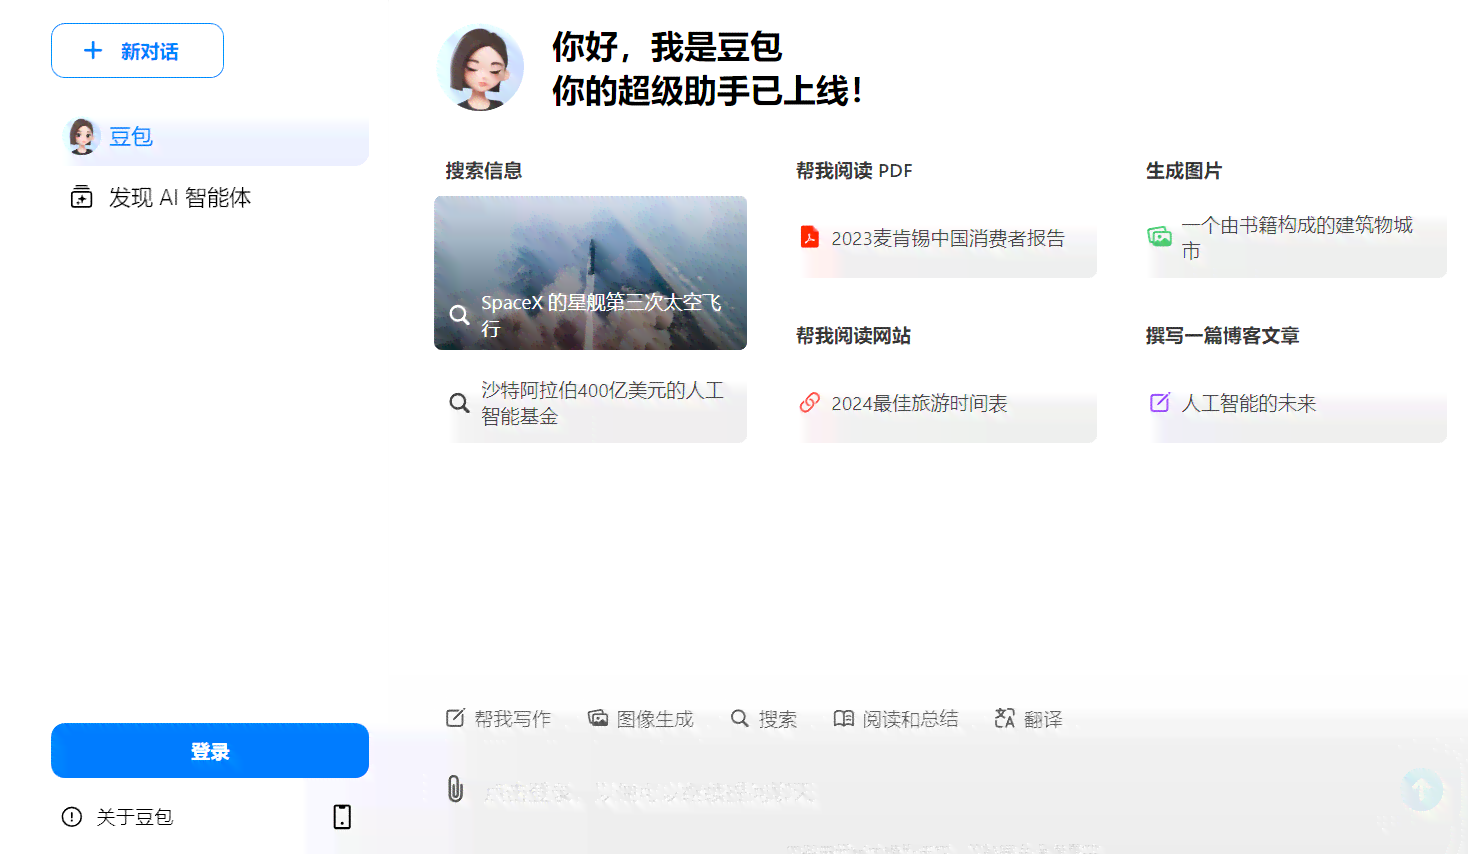Start a new chat with 新对话 button
Viewport: 1468px width, 854px height.
click(137, 51)
